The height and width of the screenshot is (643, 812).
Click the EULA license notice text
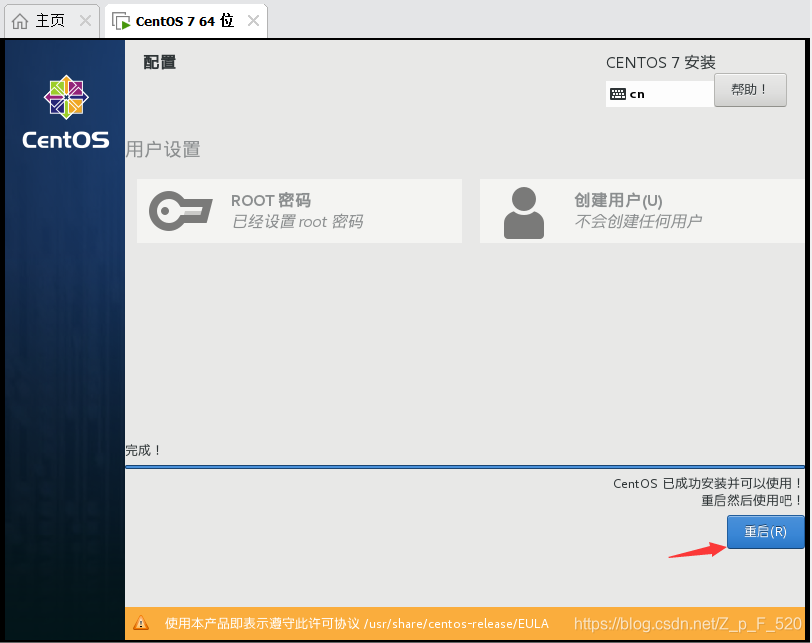356,623
